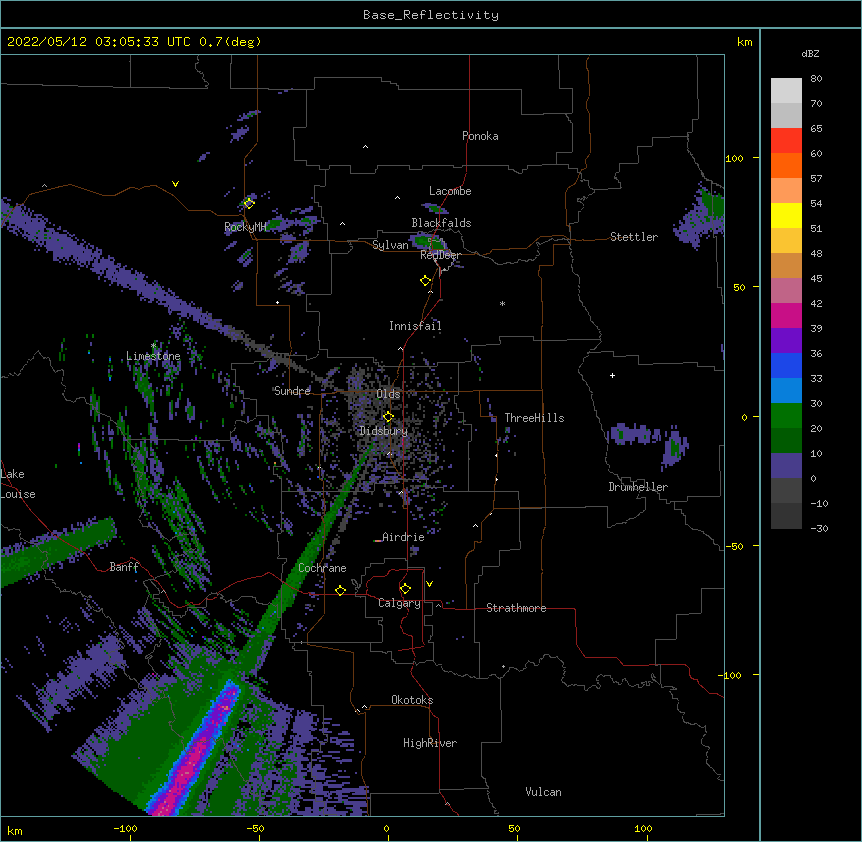Click the Lacombe city label
The width and height of the screenshot is (862, 842).
coord(450,191)
